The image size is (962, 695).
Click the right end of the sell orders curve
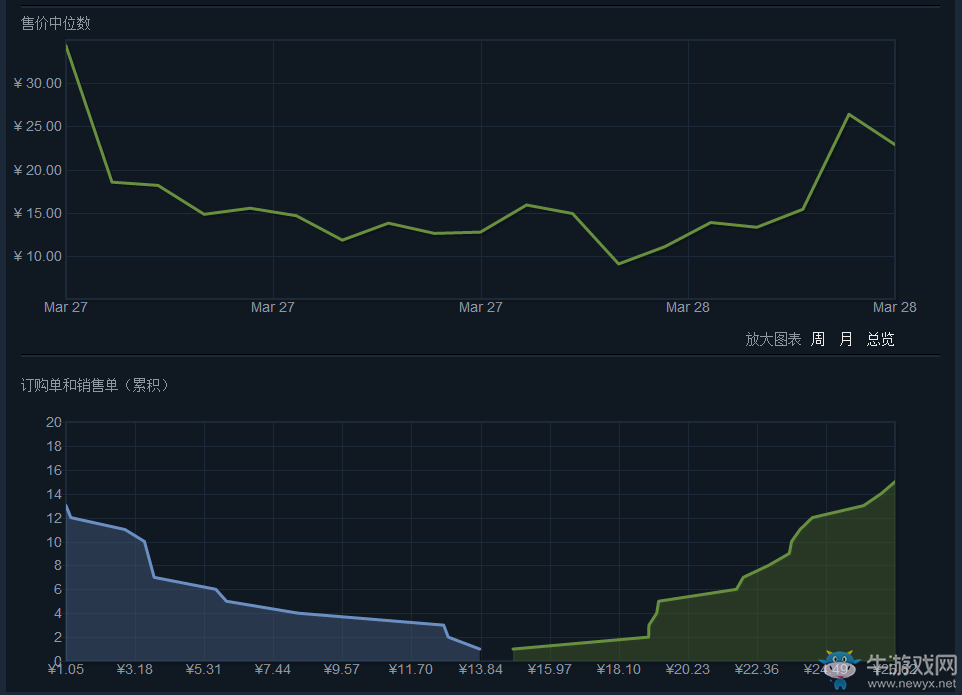click(x=893, y=482)
